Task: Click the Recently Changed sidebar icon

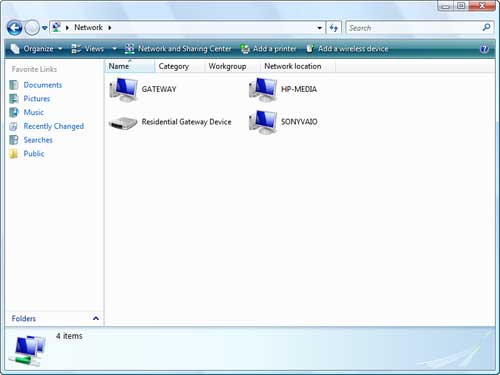Action: 14,126
